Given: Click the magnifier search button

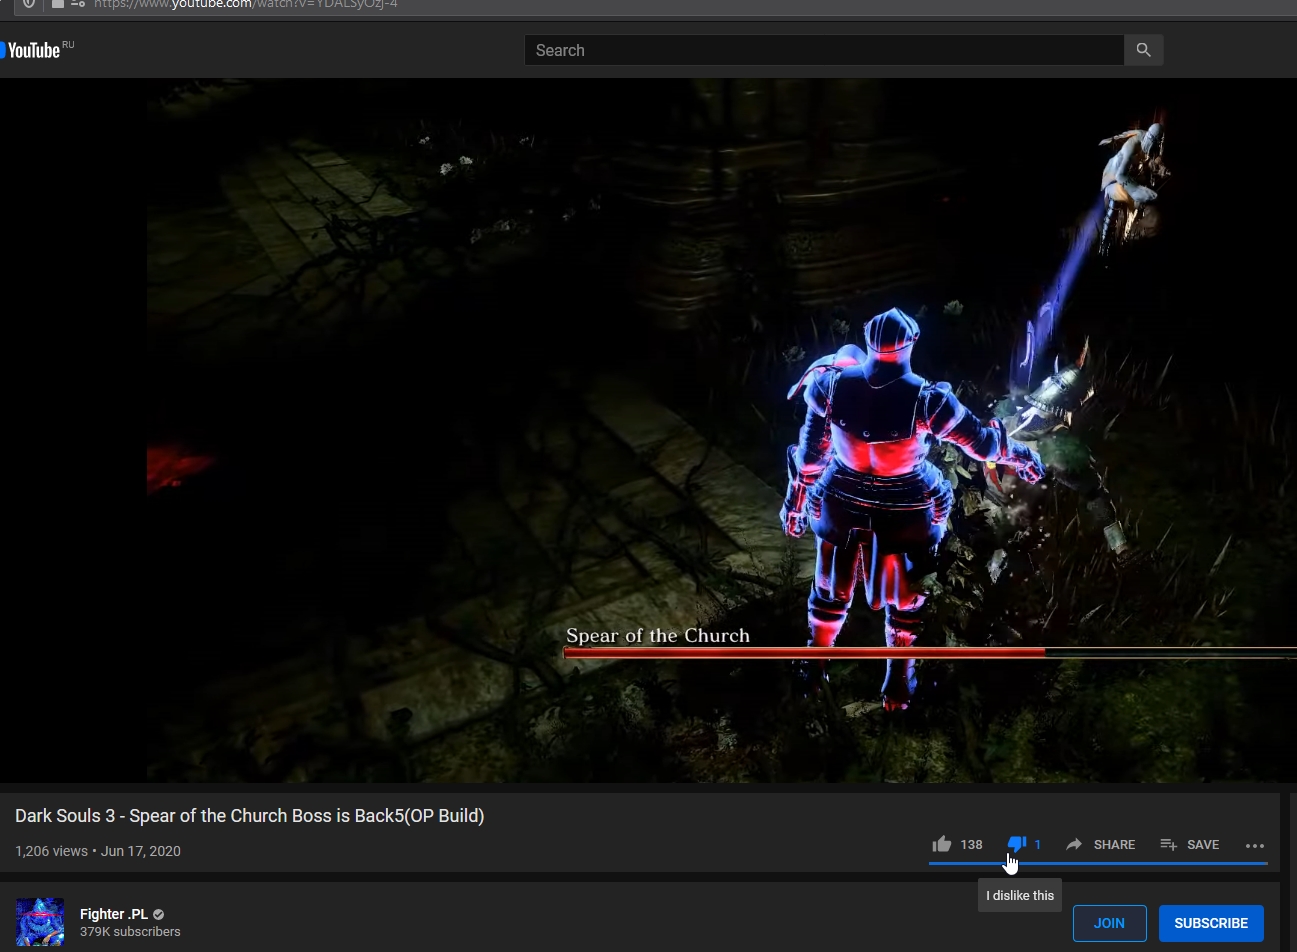Looking at the screenshot, I should pyautogui.click(x=1144, y=50).
